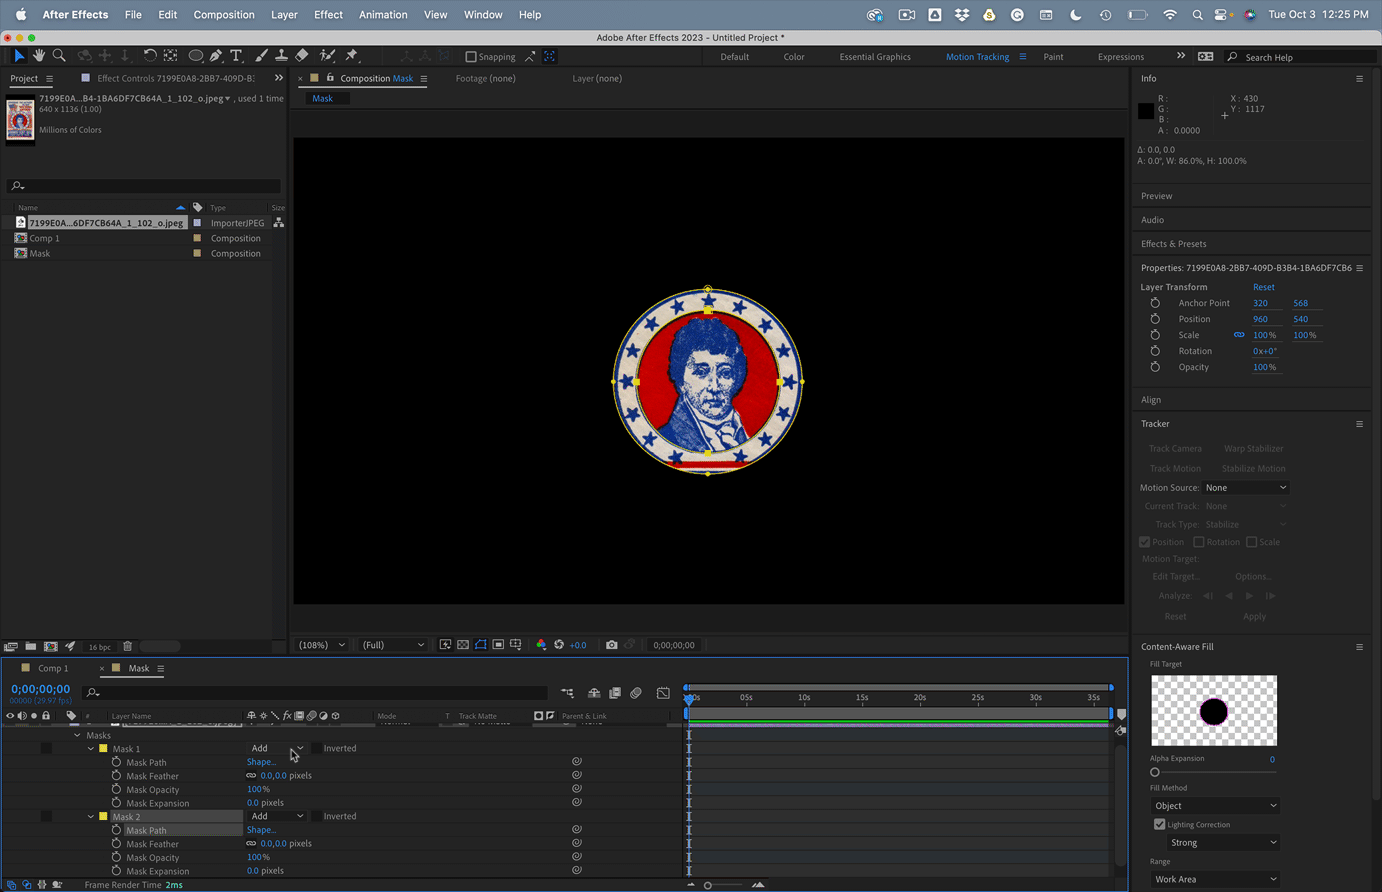Image resolution: width=1382 pixels, height=892 pixels.
Task: Collapse the Mask 1 group
Action: pyautogui.click(x=91, y=748)
